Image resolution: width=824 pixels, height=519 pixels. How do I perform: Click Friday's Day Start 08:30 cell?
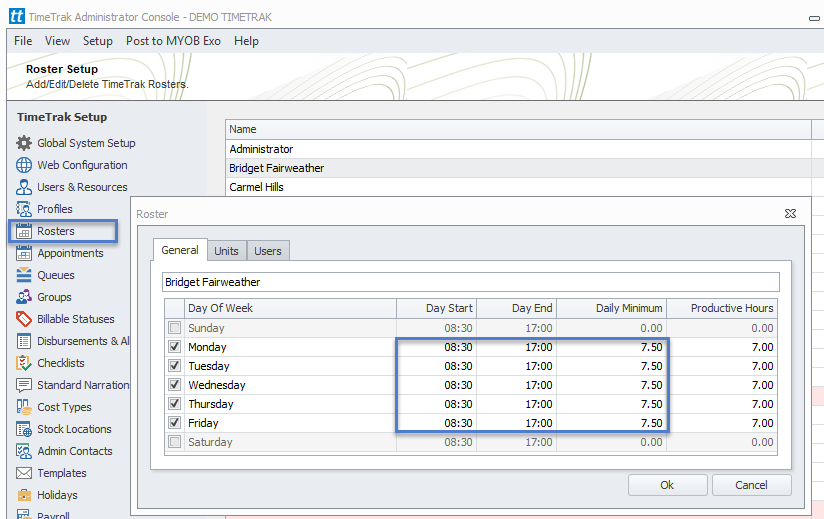pos(437,423)
